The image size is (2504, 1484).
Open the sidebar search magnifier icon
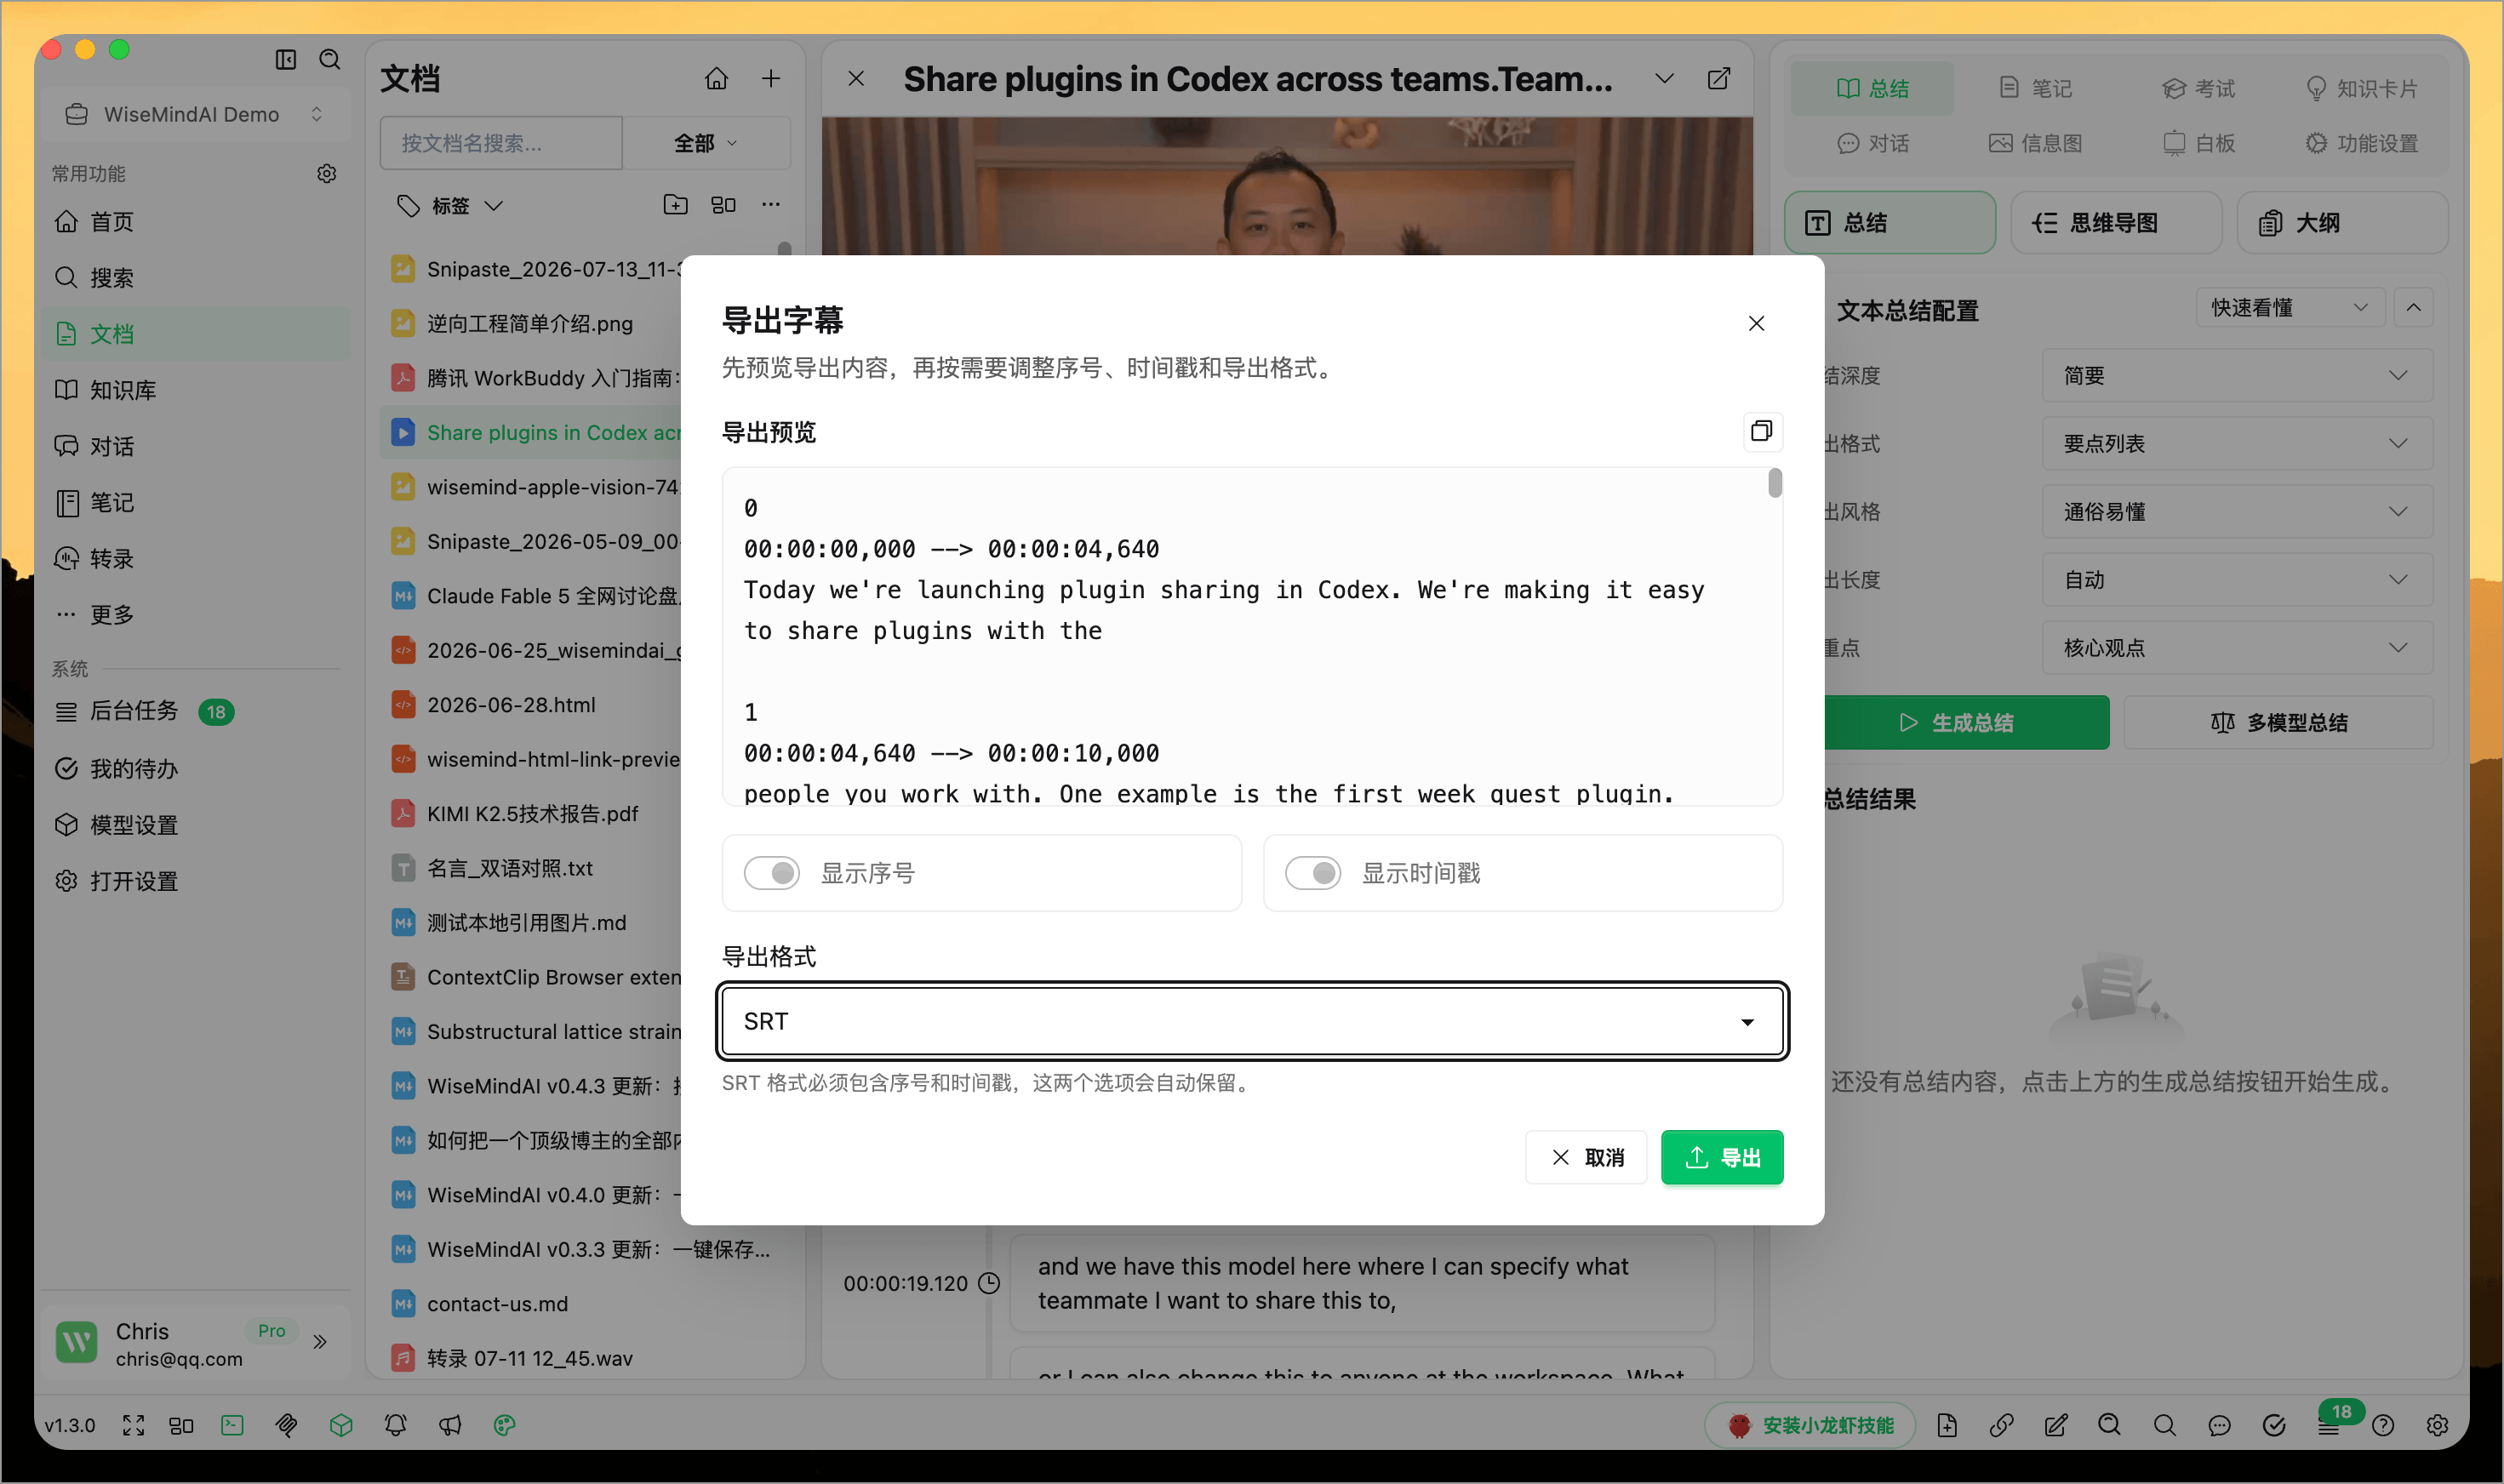[330, 60]
